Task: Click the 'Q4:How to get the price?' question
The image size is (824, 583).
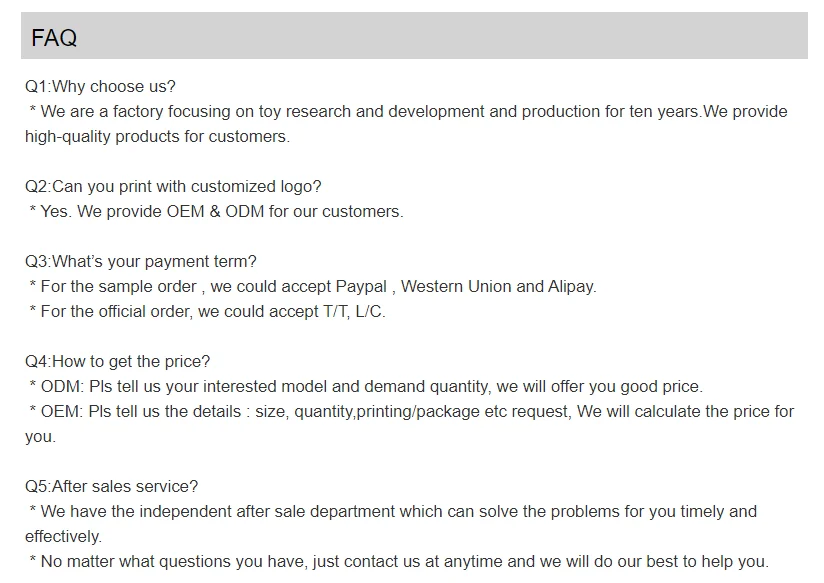Action: 118,361
